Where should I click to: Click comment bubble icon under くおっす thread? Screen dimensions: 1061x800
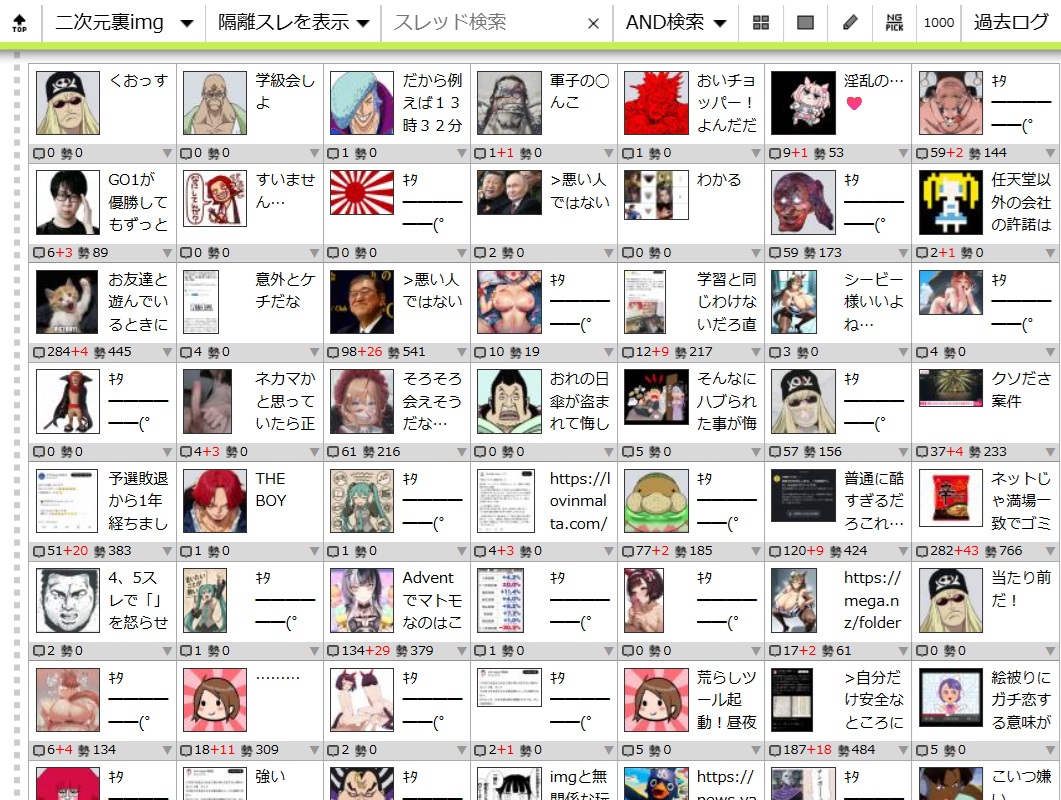click(x=40, y=153)
